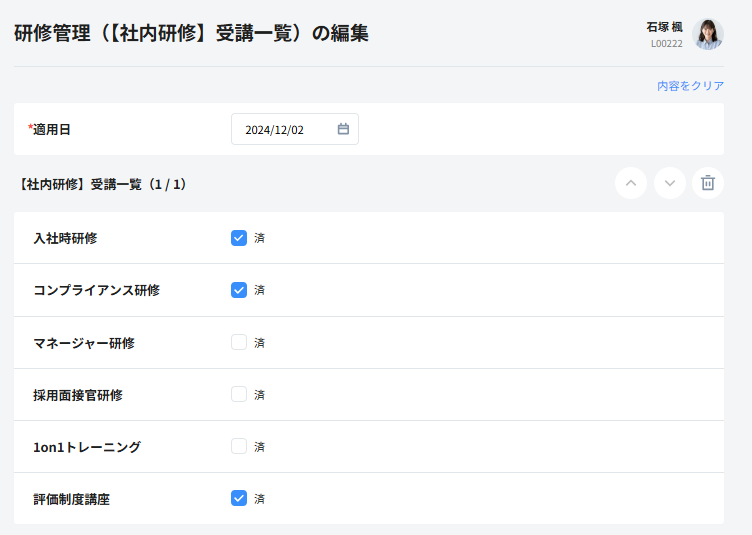Open the calendar picker icon in 適用日 field
Viewport: 752px width, 535px height.
coord(343,129)
